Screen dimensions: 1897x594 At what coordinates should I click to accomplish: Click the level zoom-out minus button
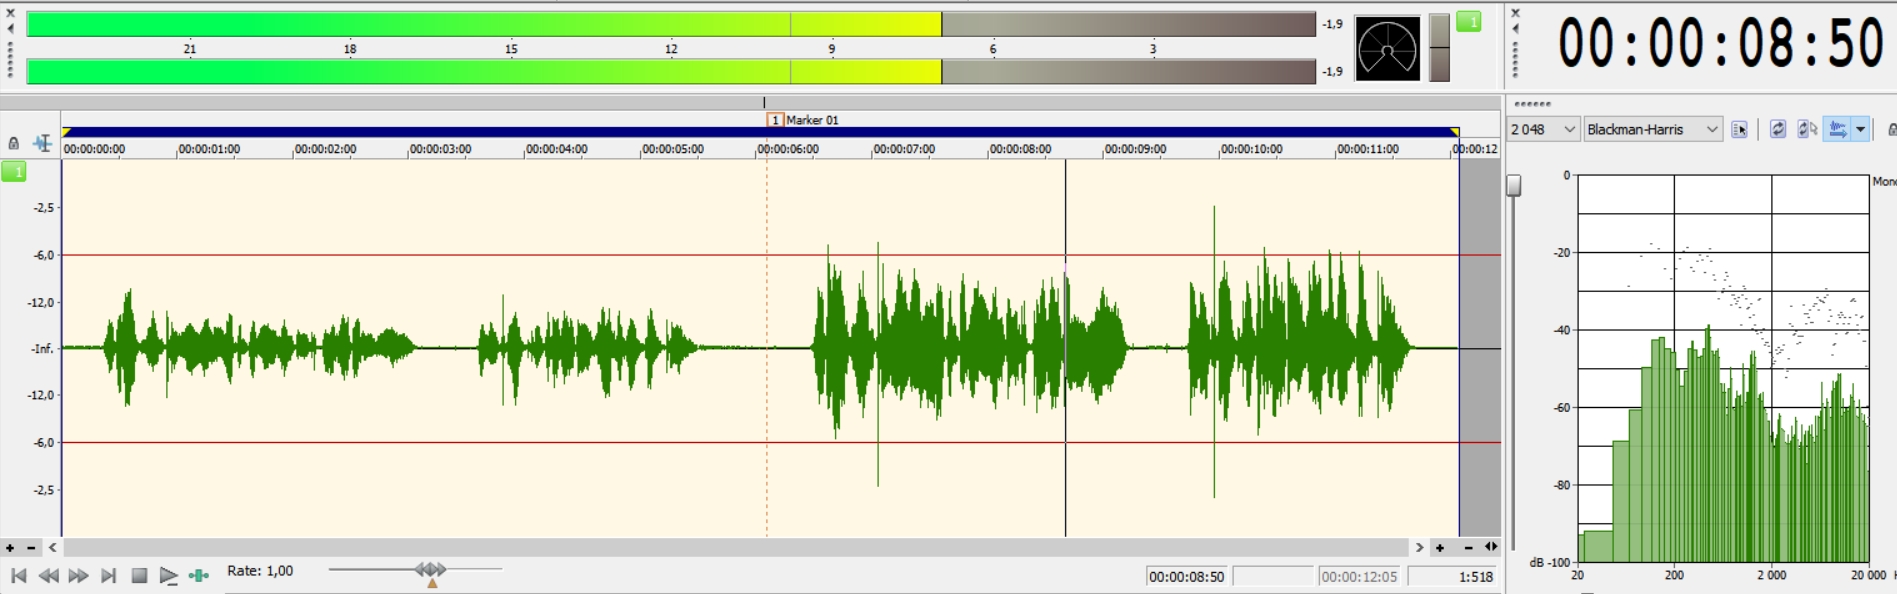tap(31, 547)
